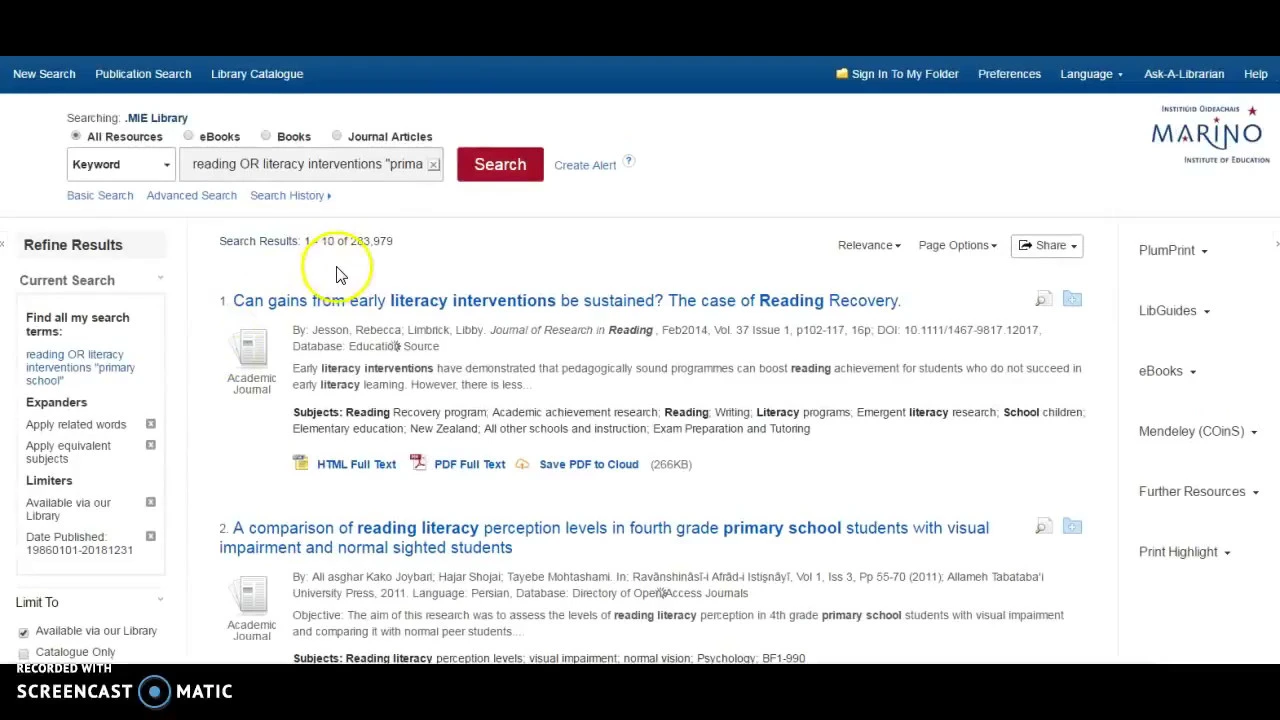The height and width of the screenshot is (720, 1280).
Task: Open preview icon for result 2
Action: [1043, 526]
